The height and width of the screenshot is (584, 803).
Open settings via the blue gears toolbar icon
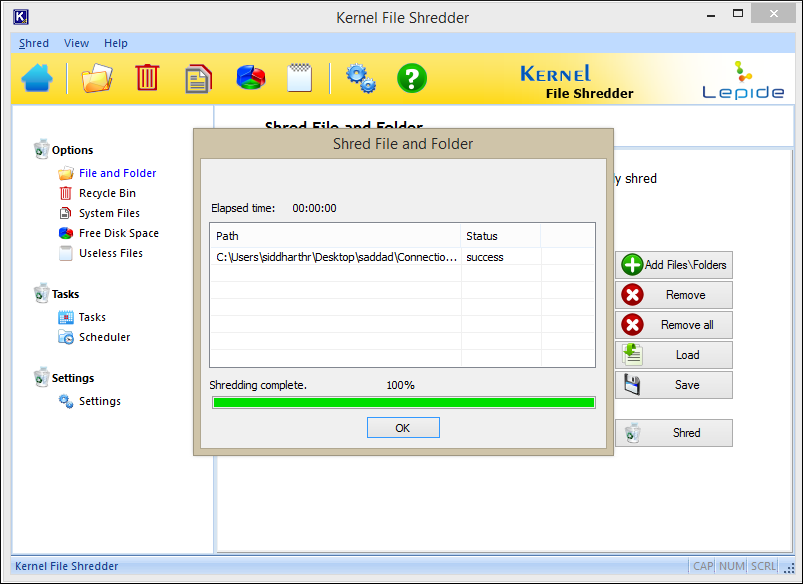[x=361, y=78]
